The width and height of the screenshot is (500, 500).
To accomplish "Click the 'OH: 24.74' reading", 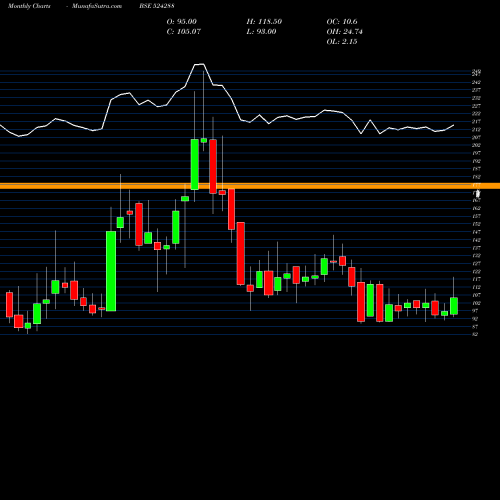I will [x=345, y=32].
